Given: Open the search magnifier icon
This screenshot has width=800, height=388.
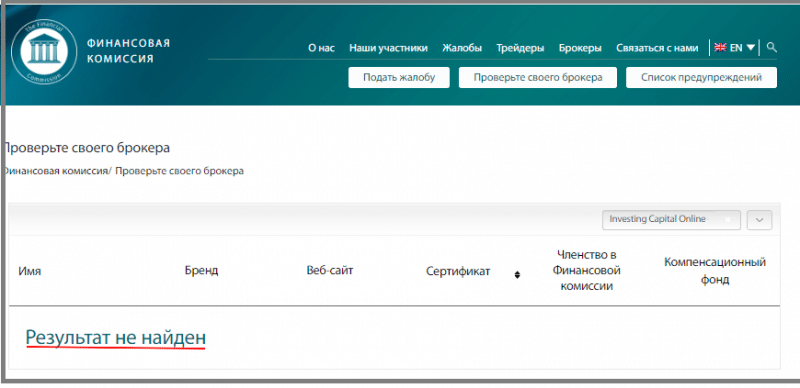Looking at the screenshot, I should (x=772, y=47).
